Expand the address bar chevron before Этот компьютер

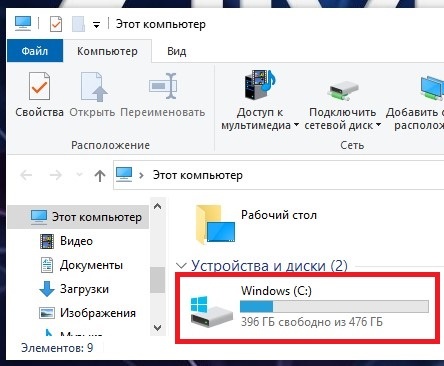(141, 175)
